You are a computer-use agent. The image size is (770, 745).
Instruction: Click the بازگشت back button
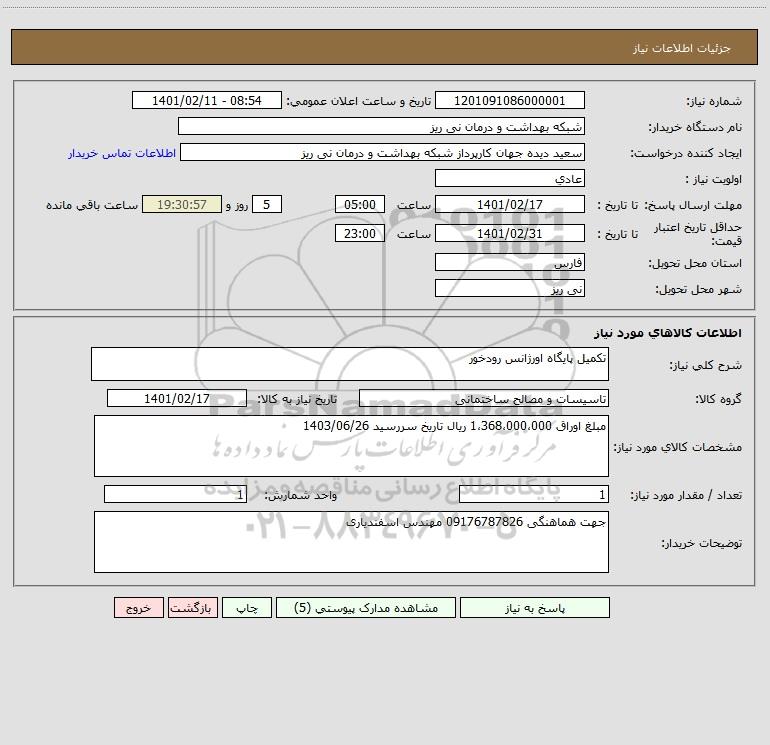point(192,607)
